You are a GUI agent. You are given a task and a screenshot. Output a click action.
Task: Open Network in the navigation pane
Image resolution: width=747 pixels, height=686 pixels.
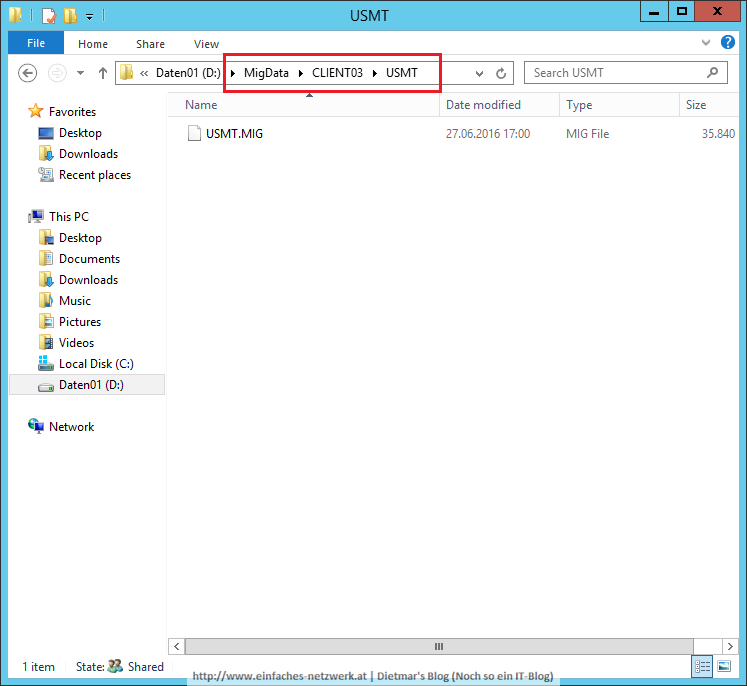tap(71, 427)
